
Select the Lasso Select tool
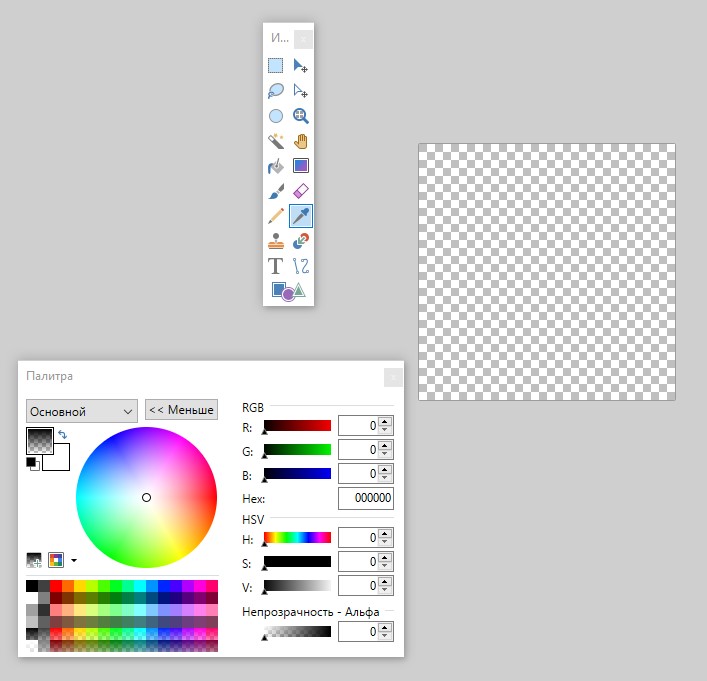(x=275, y=91)
